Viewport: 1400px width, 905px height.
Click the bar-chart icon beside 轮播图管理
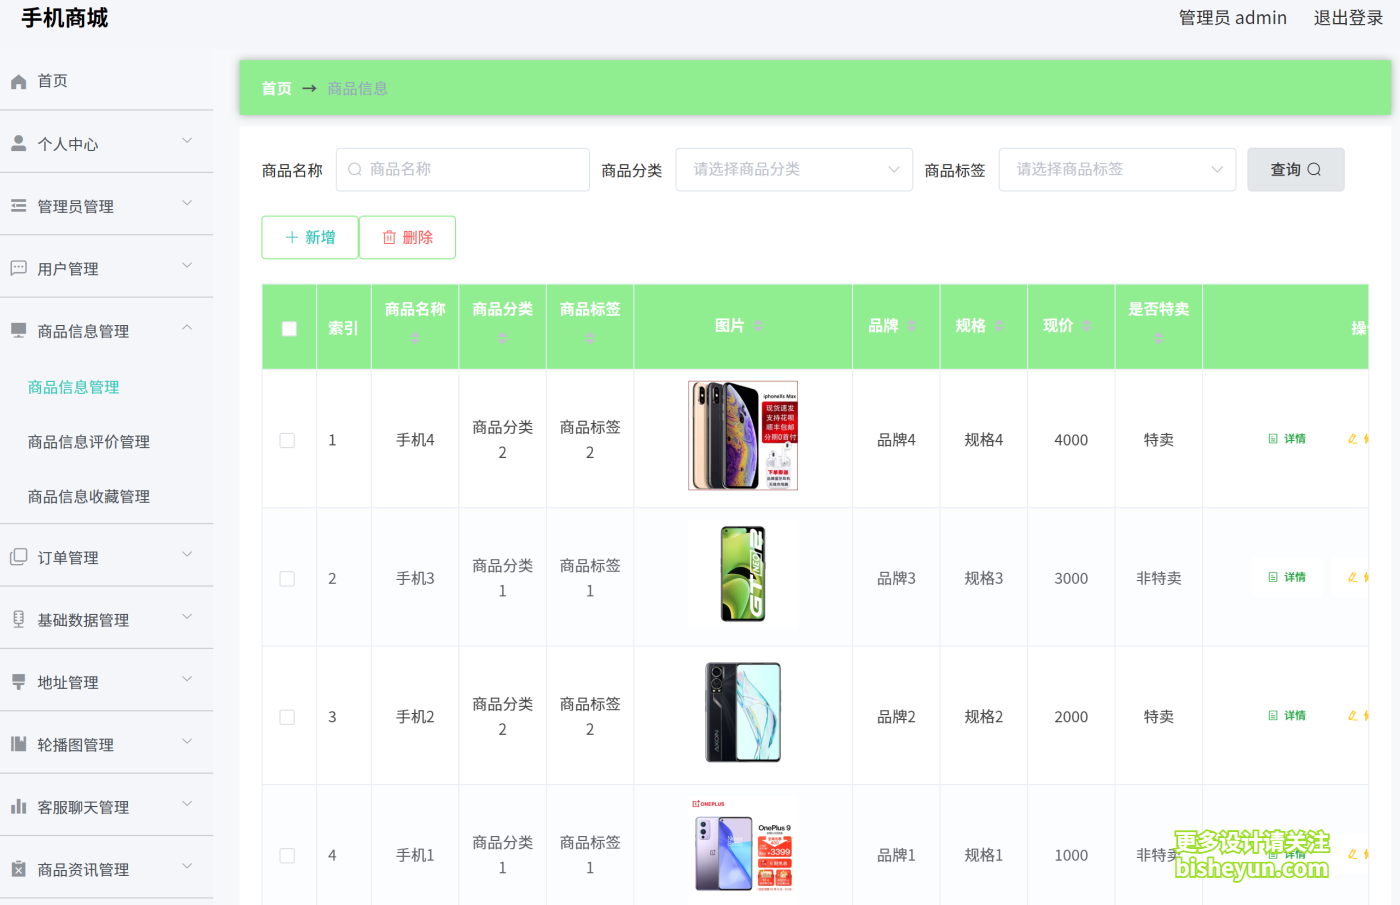[x=18, y=743]
